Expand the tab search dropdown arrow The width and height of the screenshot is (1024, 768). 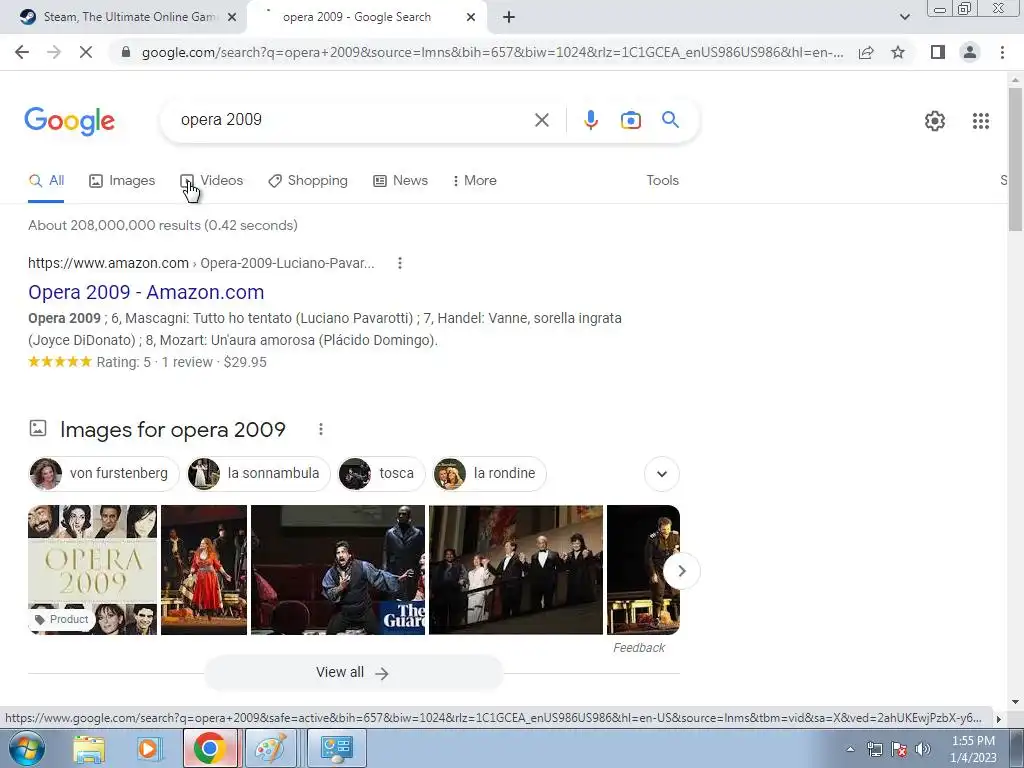point(904,18)
